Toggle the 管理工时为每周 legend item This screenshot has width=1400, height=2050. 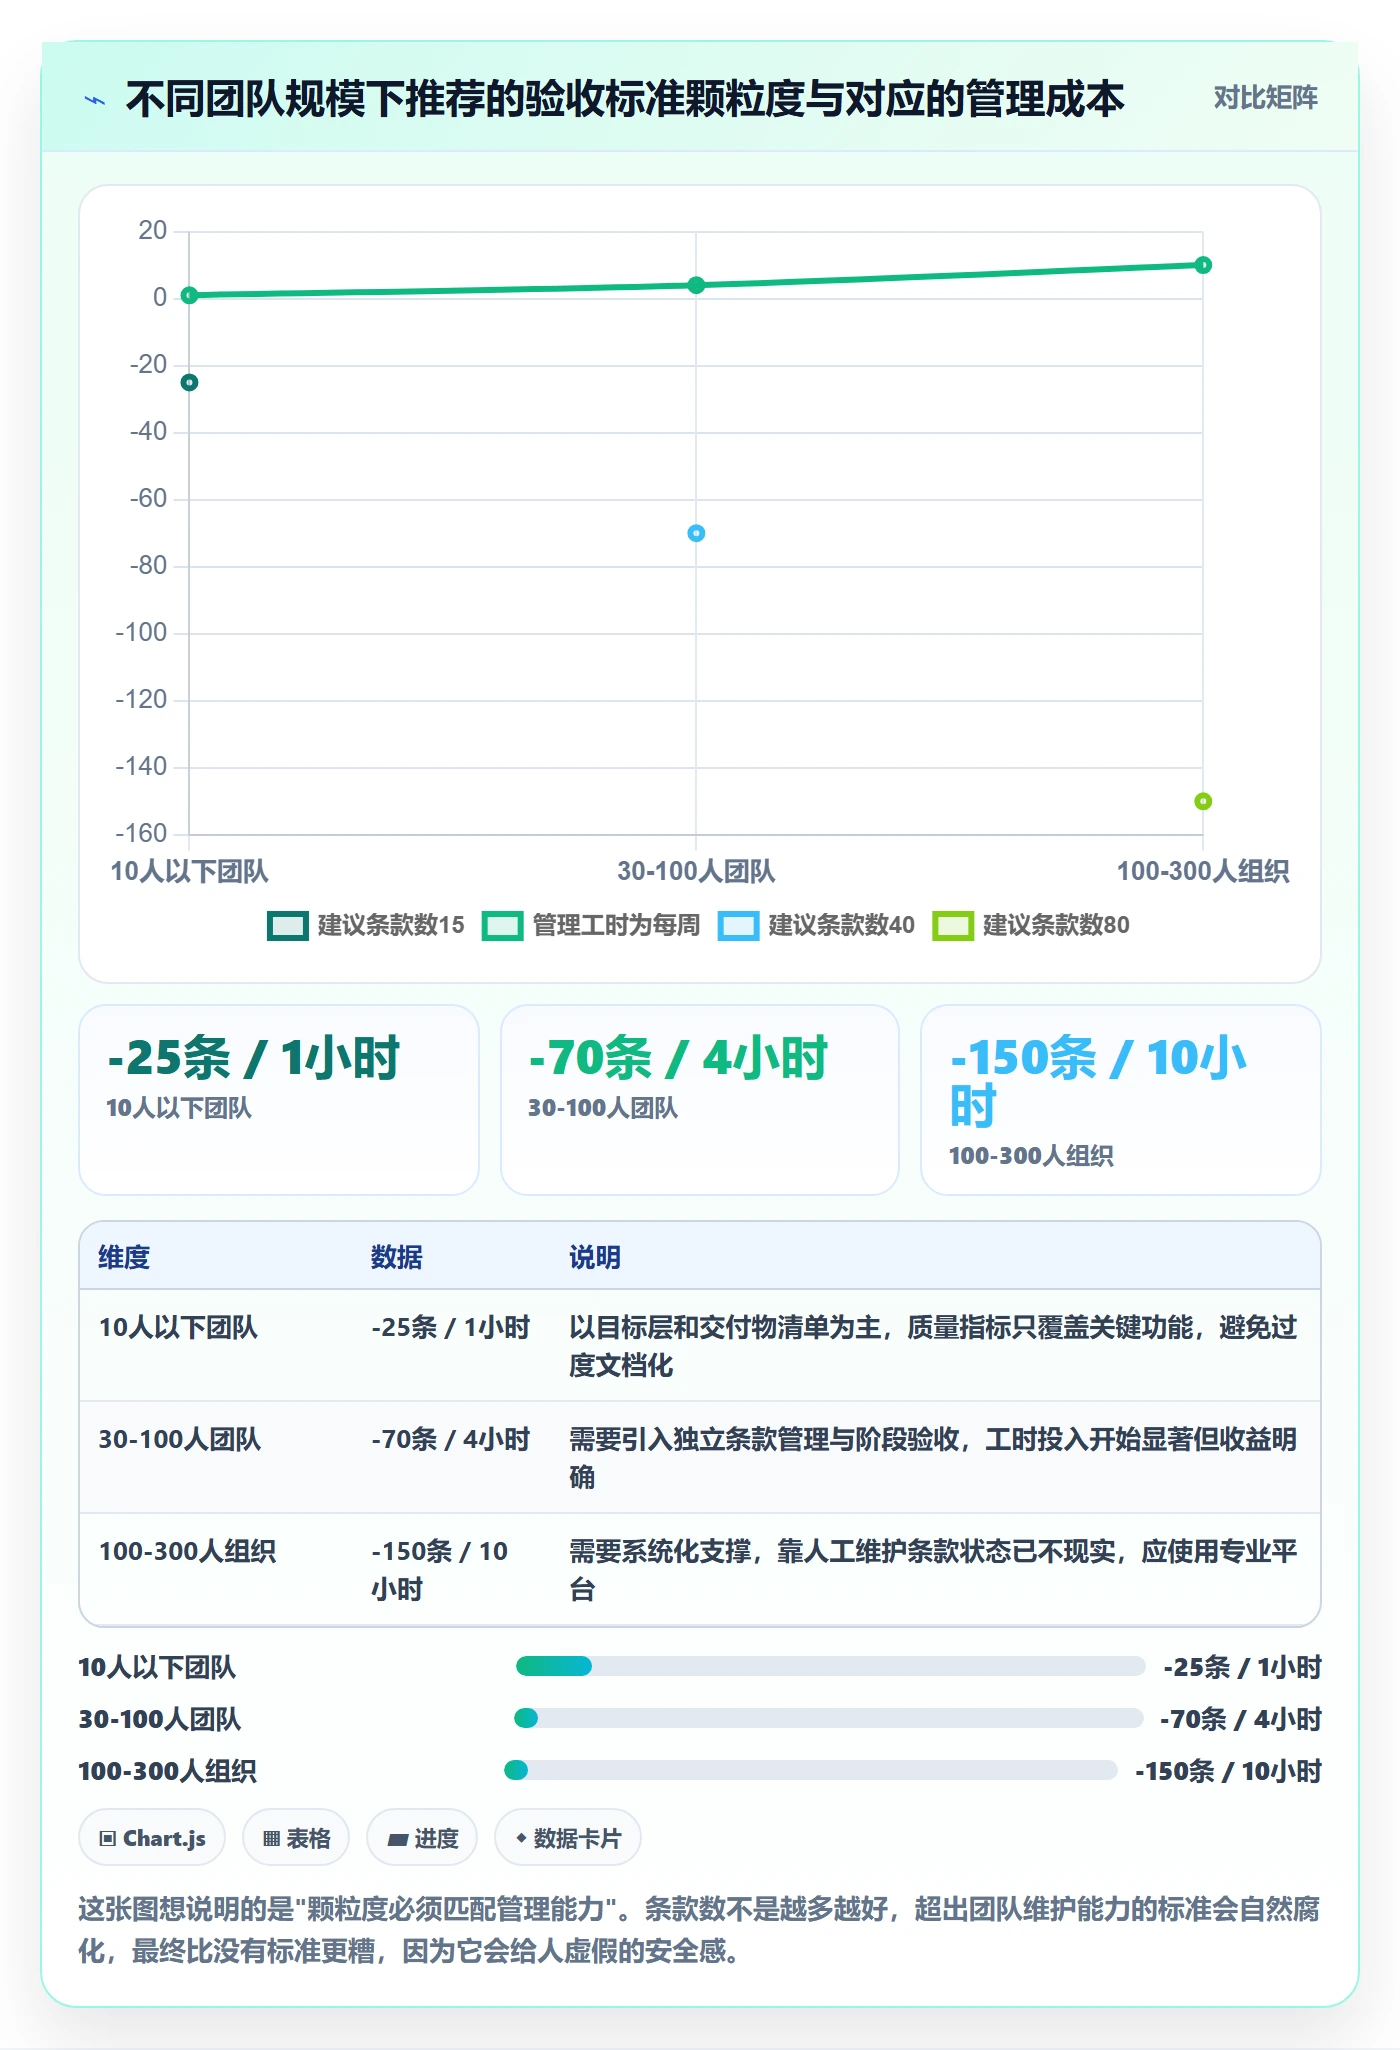point(591,925)
